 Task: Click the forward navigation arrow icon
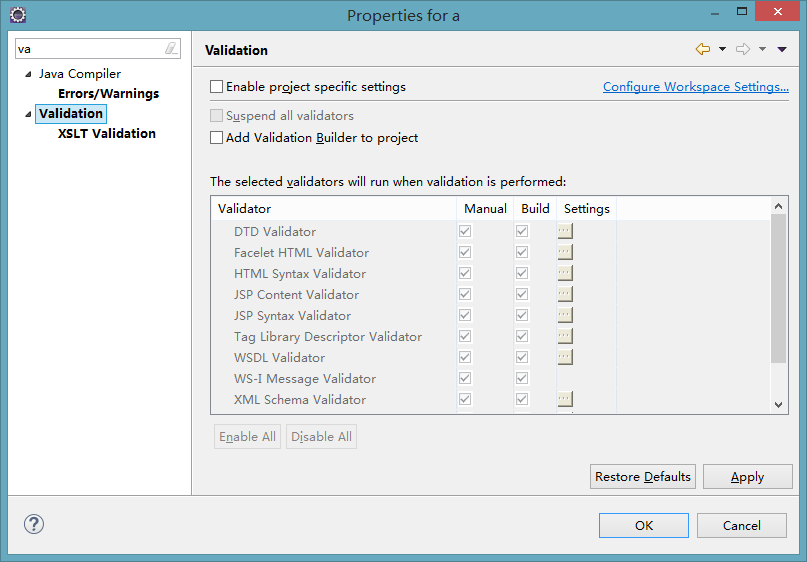tap(743, 49)
